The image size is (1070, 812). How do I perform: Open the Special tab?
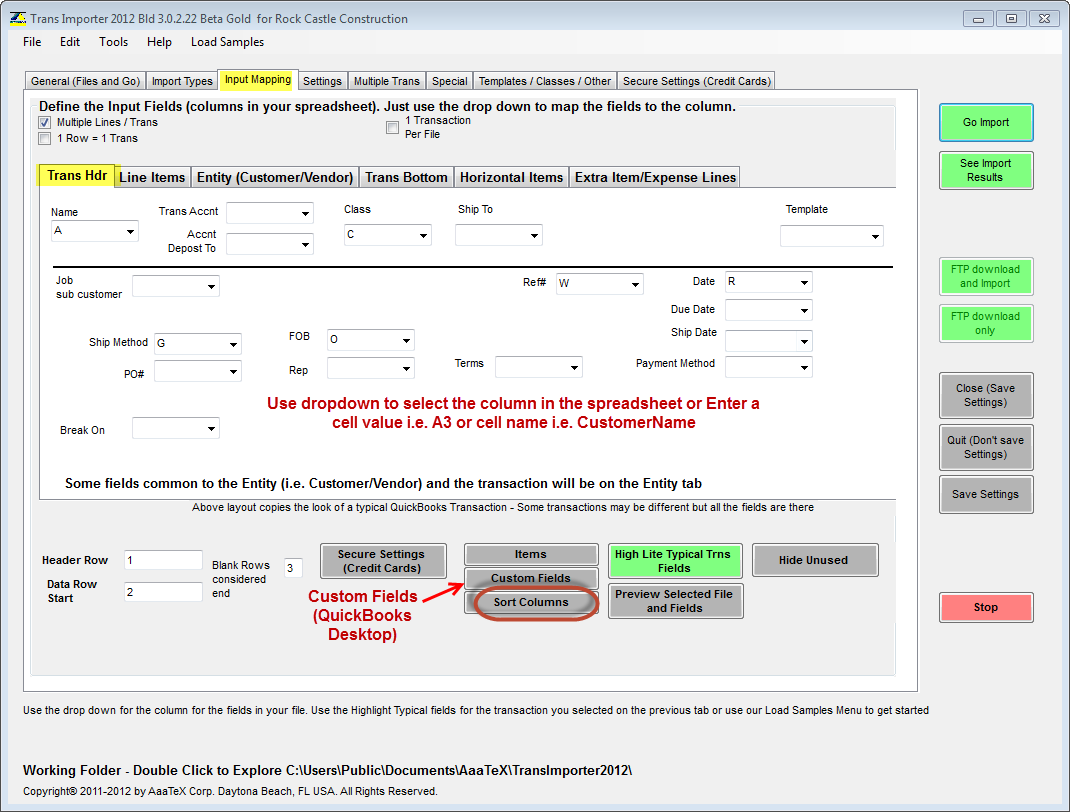(450, 81)
